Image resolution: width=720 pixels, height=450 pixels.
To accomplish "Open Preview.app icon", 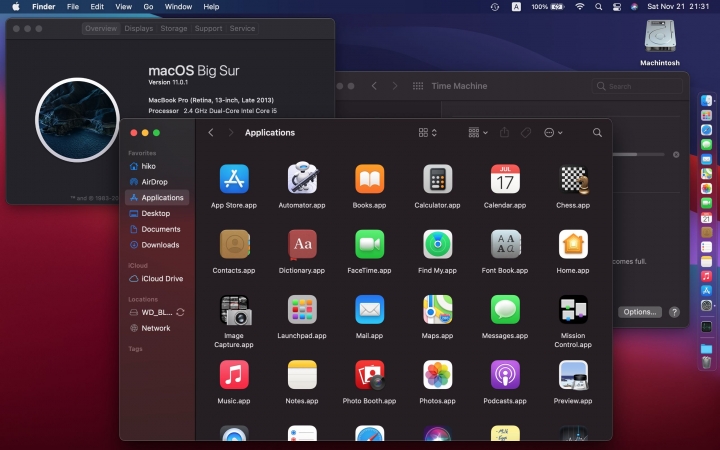I will click(x=573, y=375).
